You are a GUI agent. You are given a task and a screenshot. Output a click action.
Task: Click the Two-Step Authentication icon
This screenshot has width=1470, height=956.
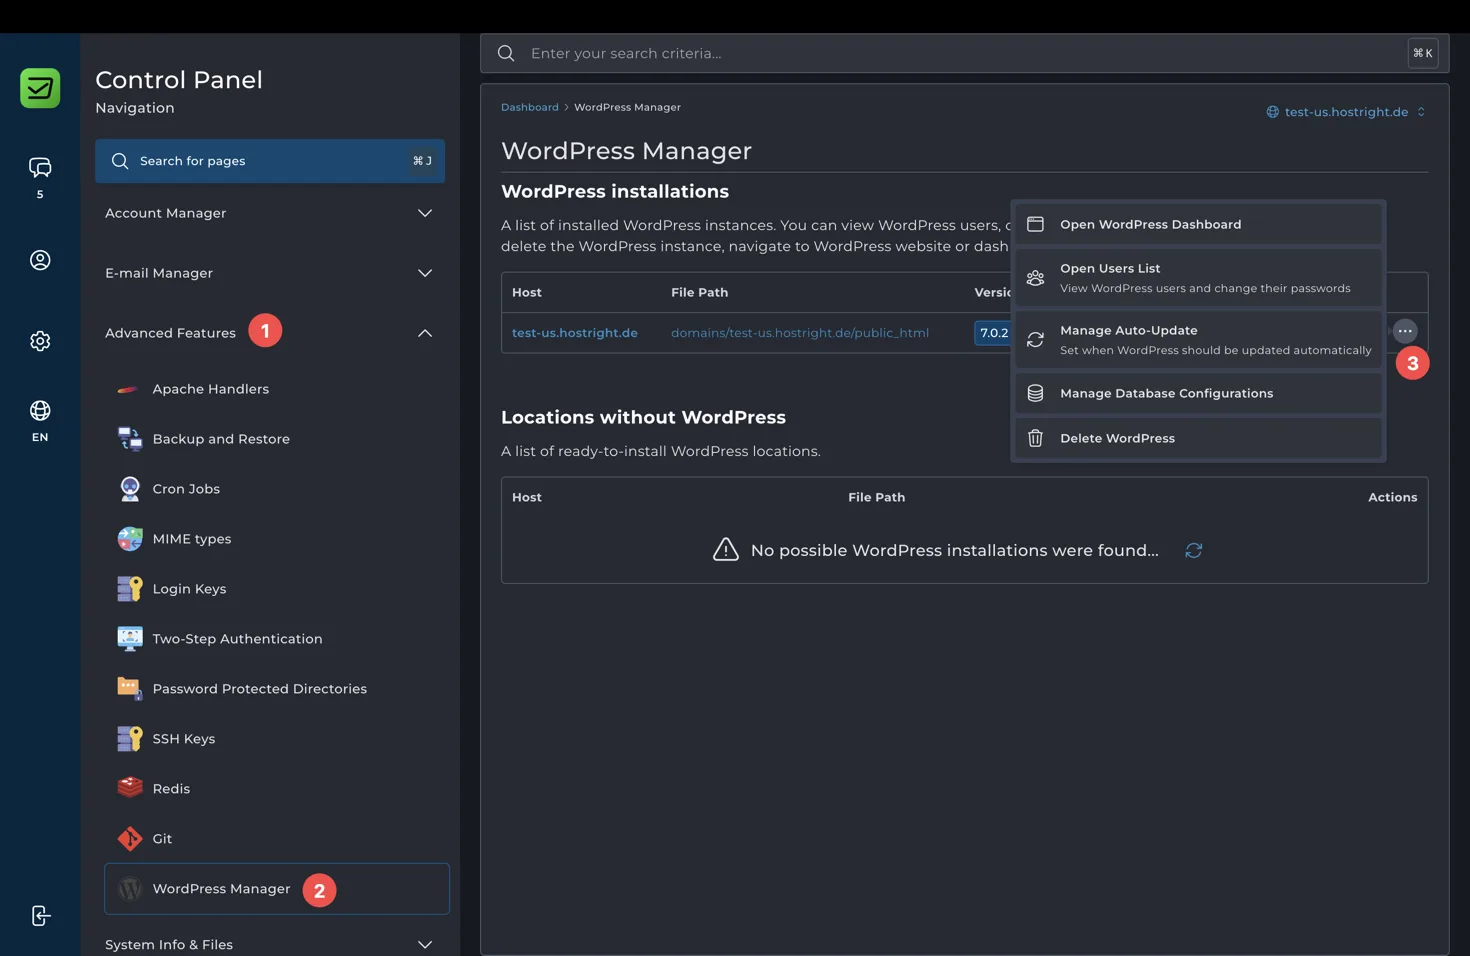[129, 639]
